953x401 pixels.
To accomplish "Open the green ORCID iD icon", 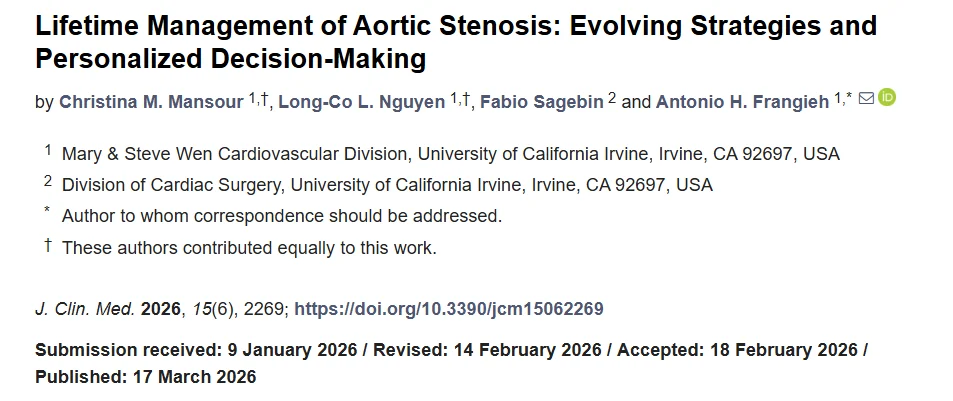I will coord(886,98).
